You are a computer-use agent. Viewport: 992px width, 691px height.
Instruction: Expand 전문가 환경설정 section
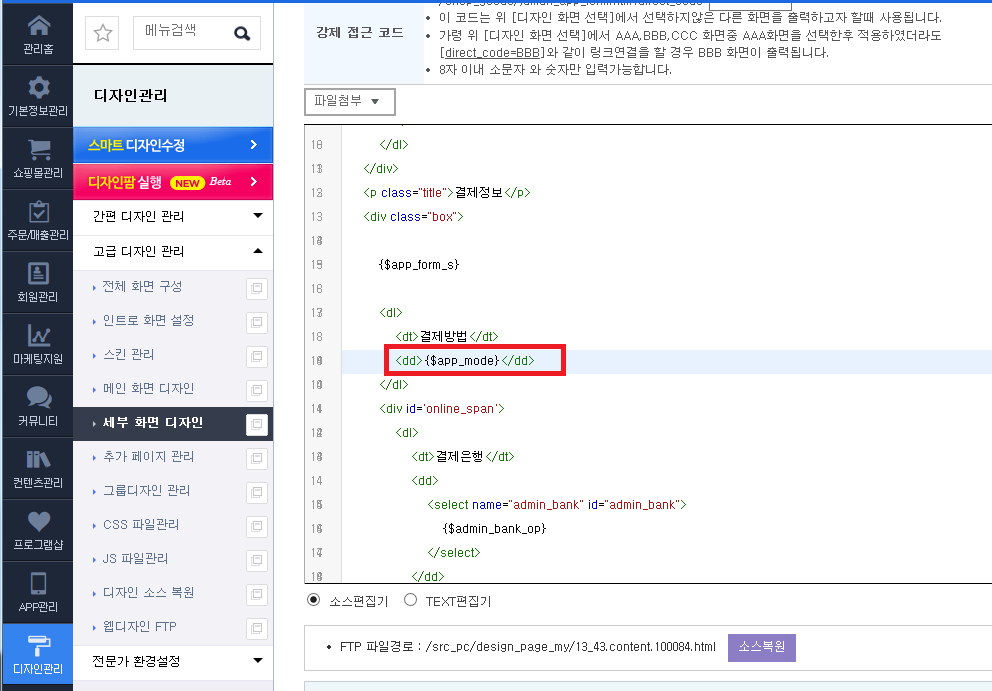coord(173,661)
